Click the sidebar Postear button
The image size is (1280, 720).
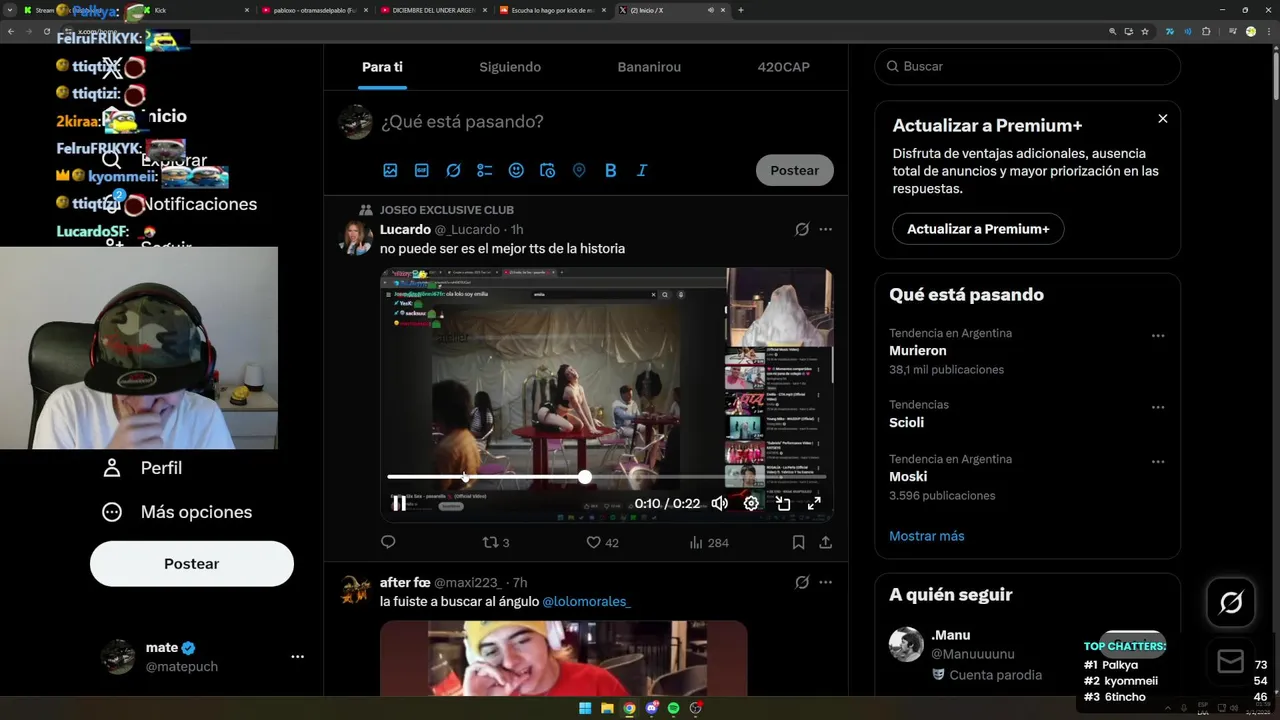[x=192, y=564]
